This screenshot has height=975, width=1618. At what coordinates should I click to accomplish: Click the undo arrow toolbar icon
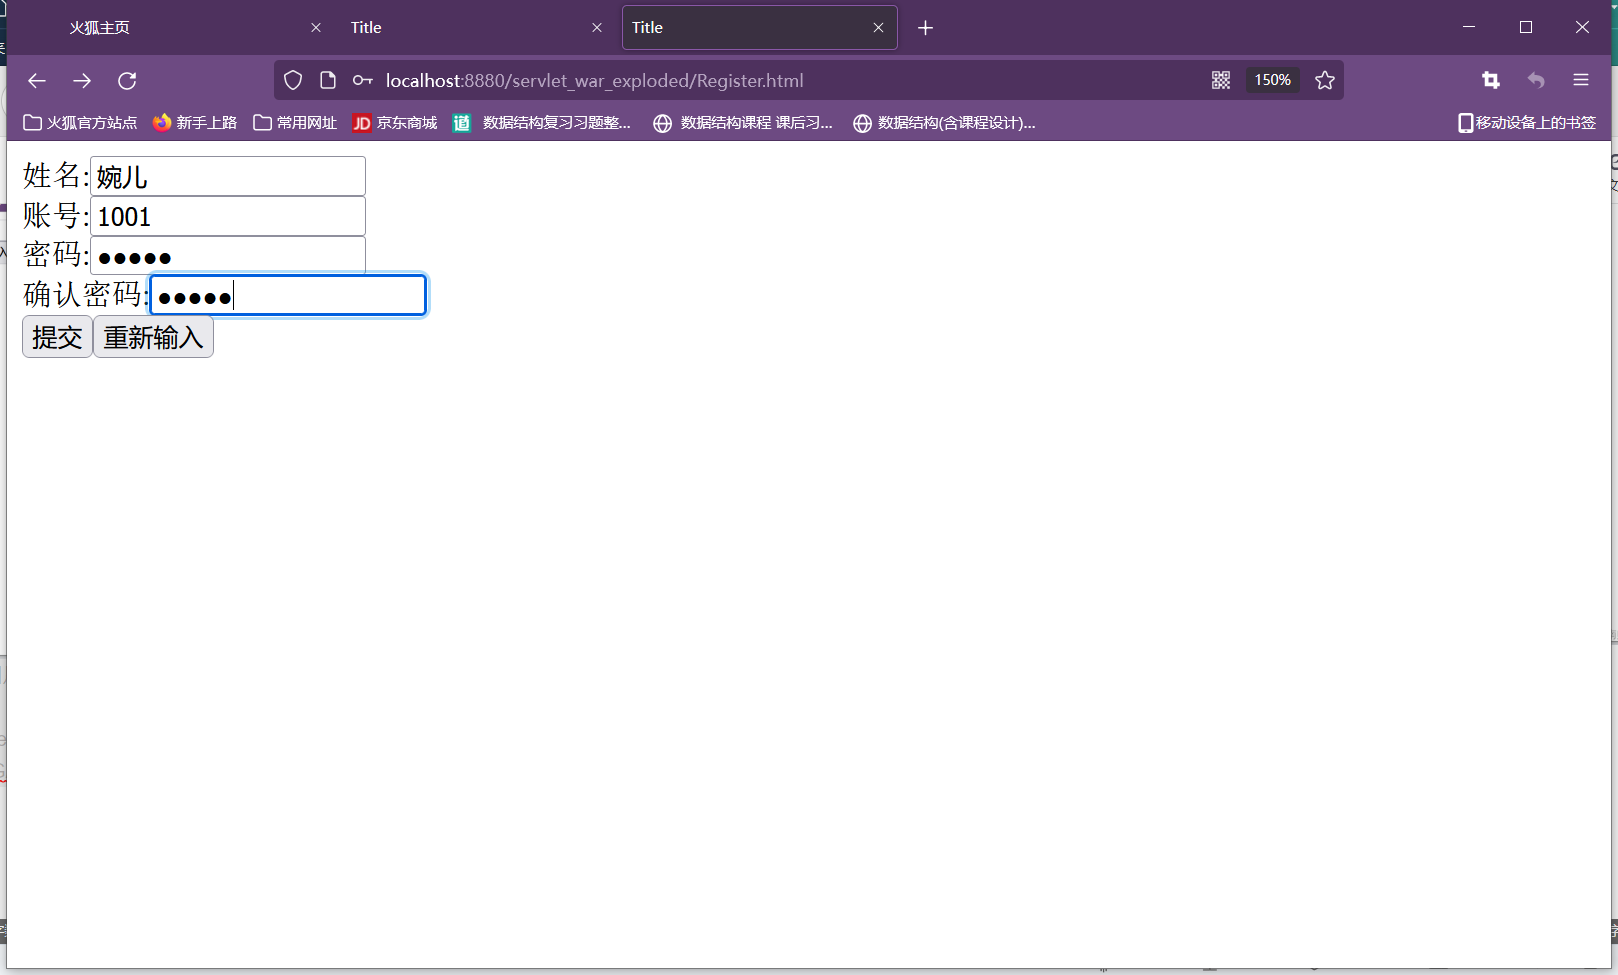pos(1536,81)
